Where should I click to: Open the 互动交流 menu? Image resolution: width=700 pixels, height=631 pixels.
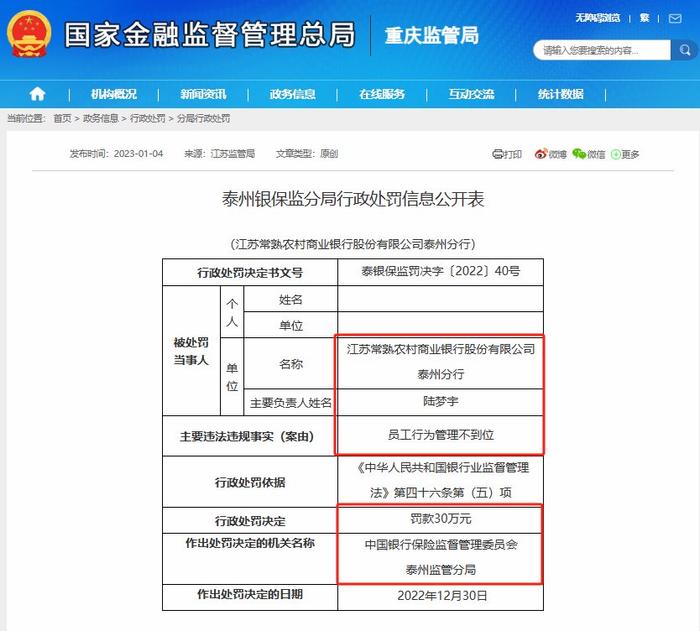tap(471, 94)
